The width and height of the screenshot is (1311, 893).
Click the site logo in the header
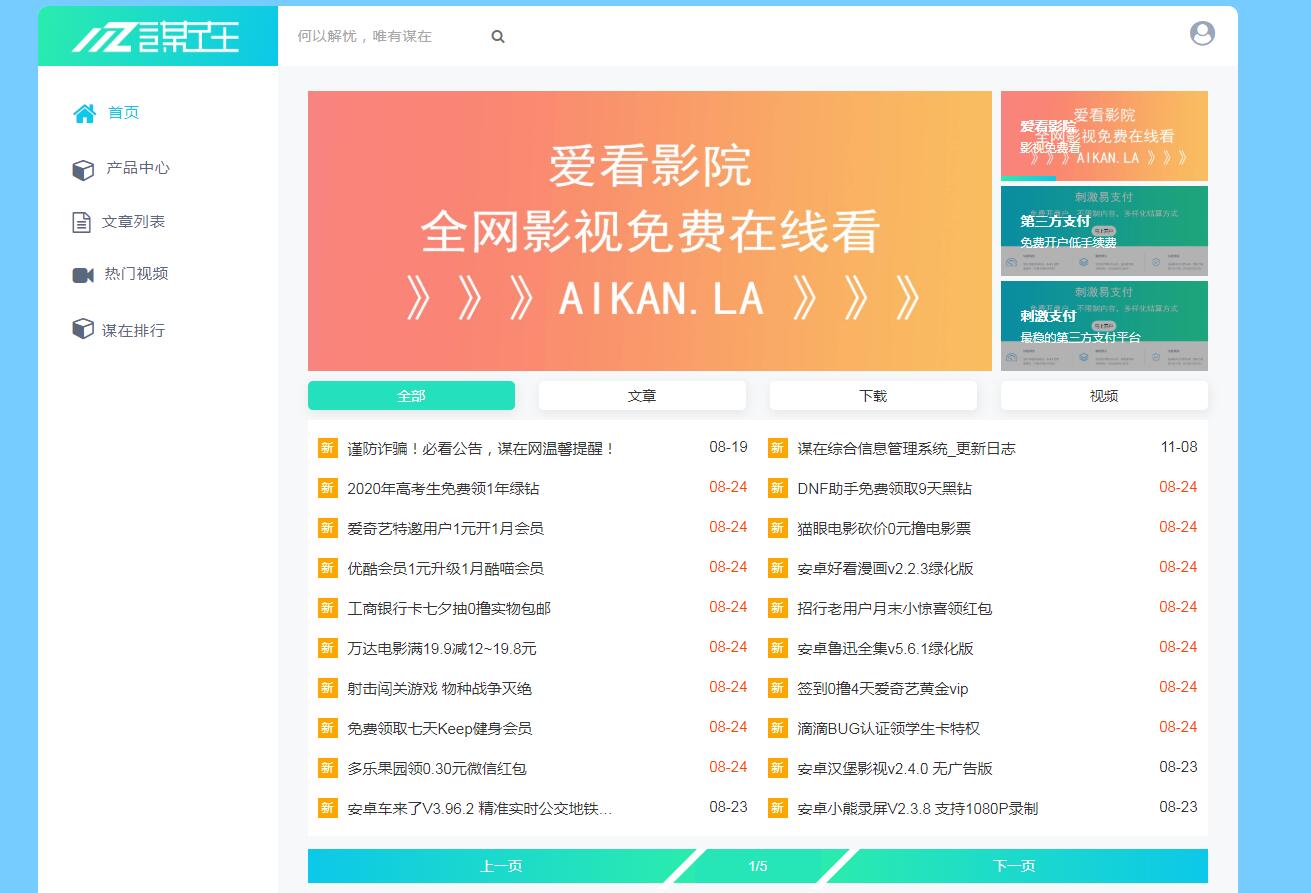[x=157, y=37]
